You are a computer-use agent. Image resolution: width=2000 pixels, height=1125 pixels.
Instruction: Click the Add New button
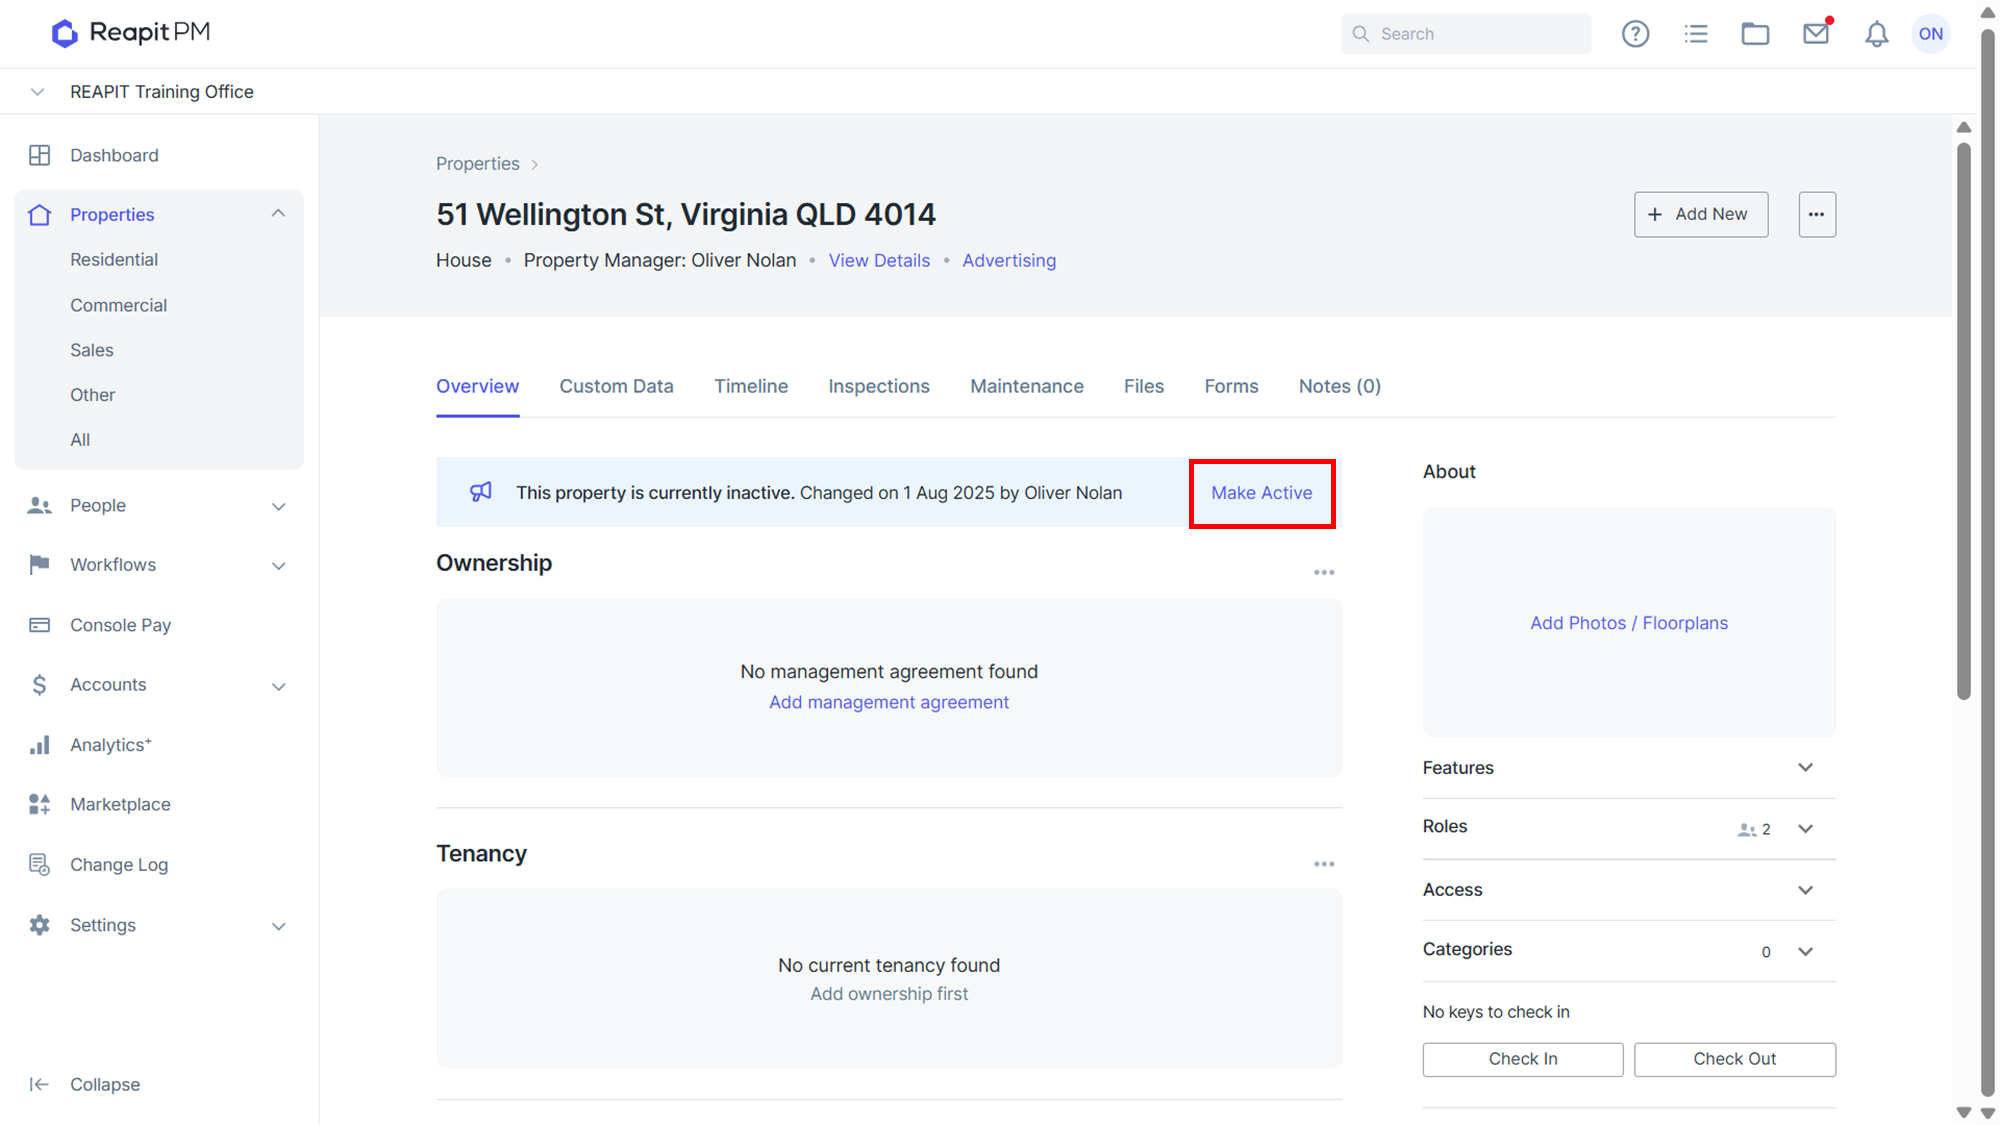click(x=1701, y=214)
